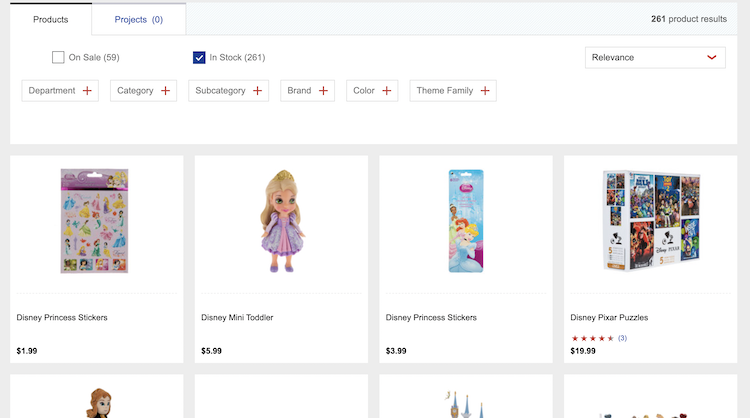Viewport: 750px width, 418px height.
Task: Expand the Department filter
Action: point(60,90)
